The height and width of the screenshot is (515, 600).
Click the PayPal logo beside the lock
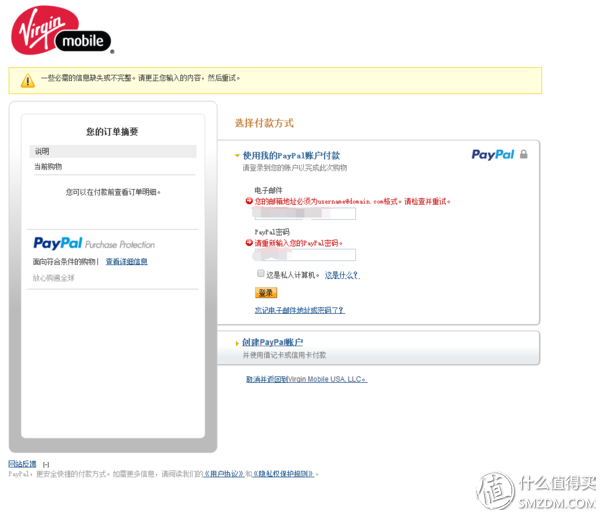coord(492,155)
